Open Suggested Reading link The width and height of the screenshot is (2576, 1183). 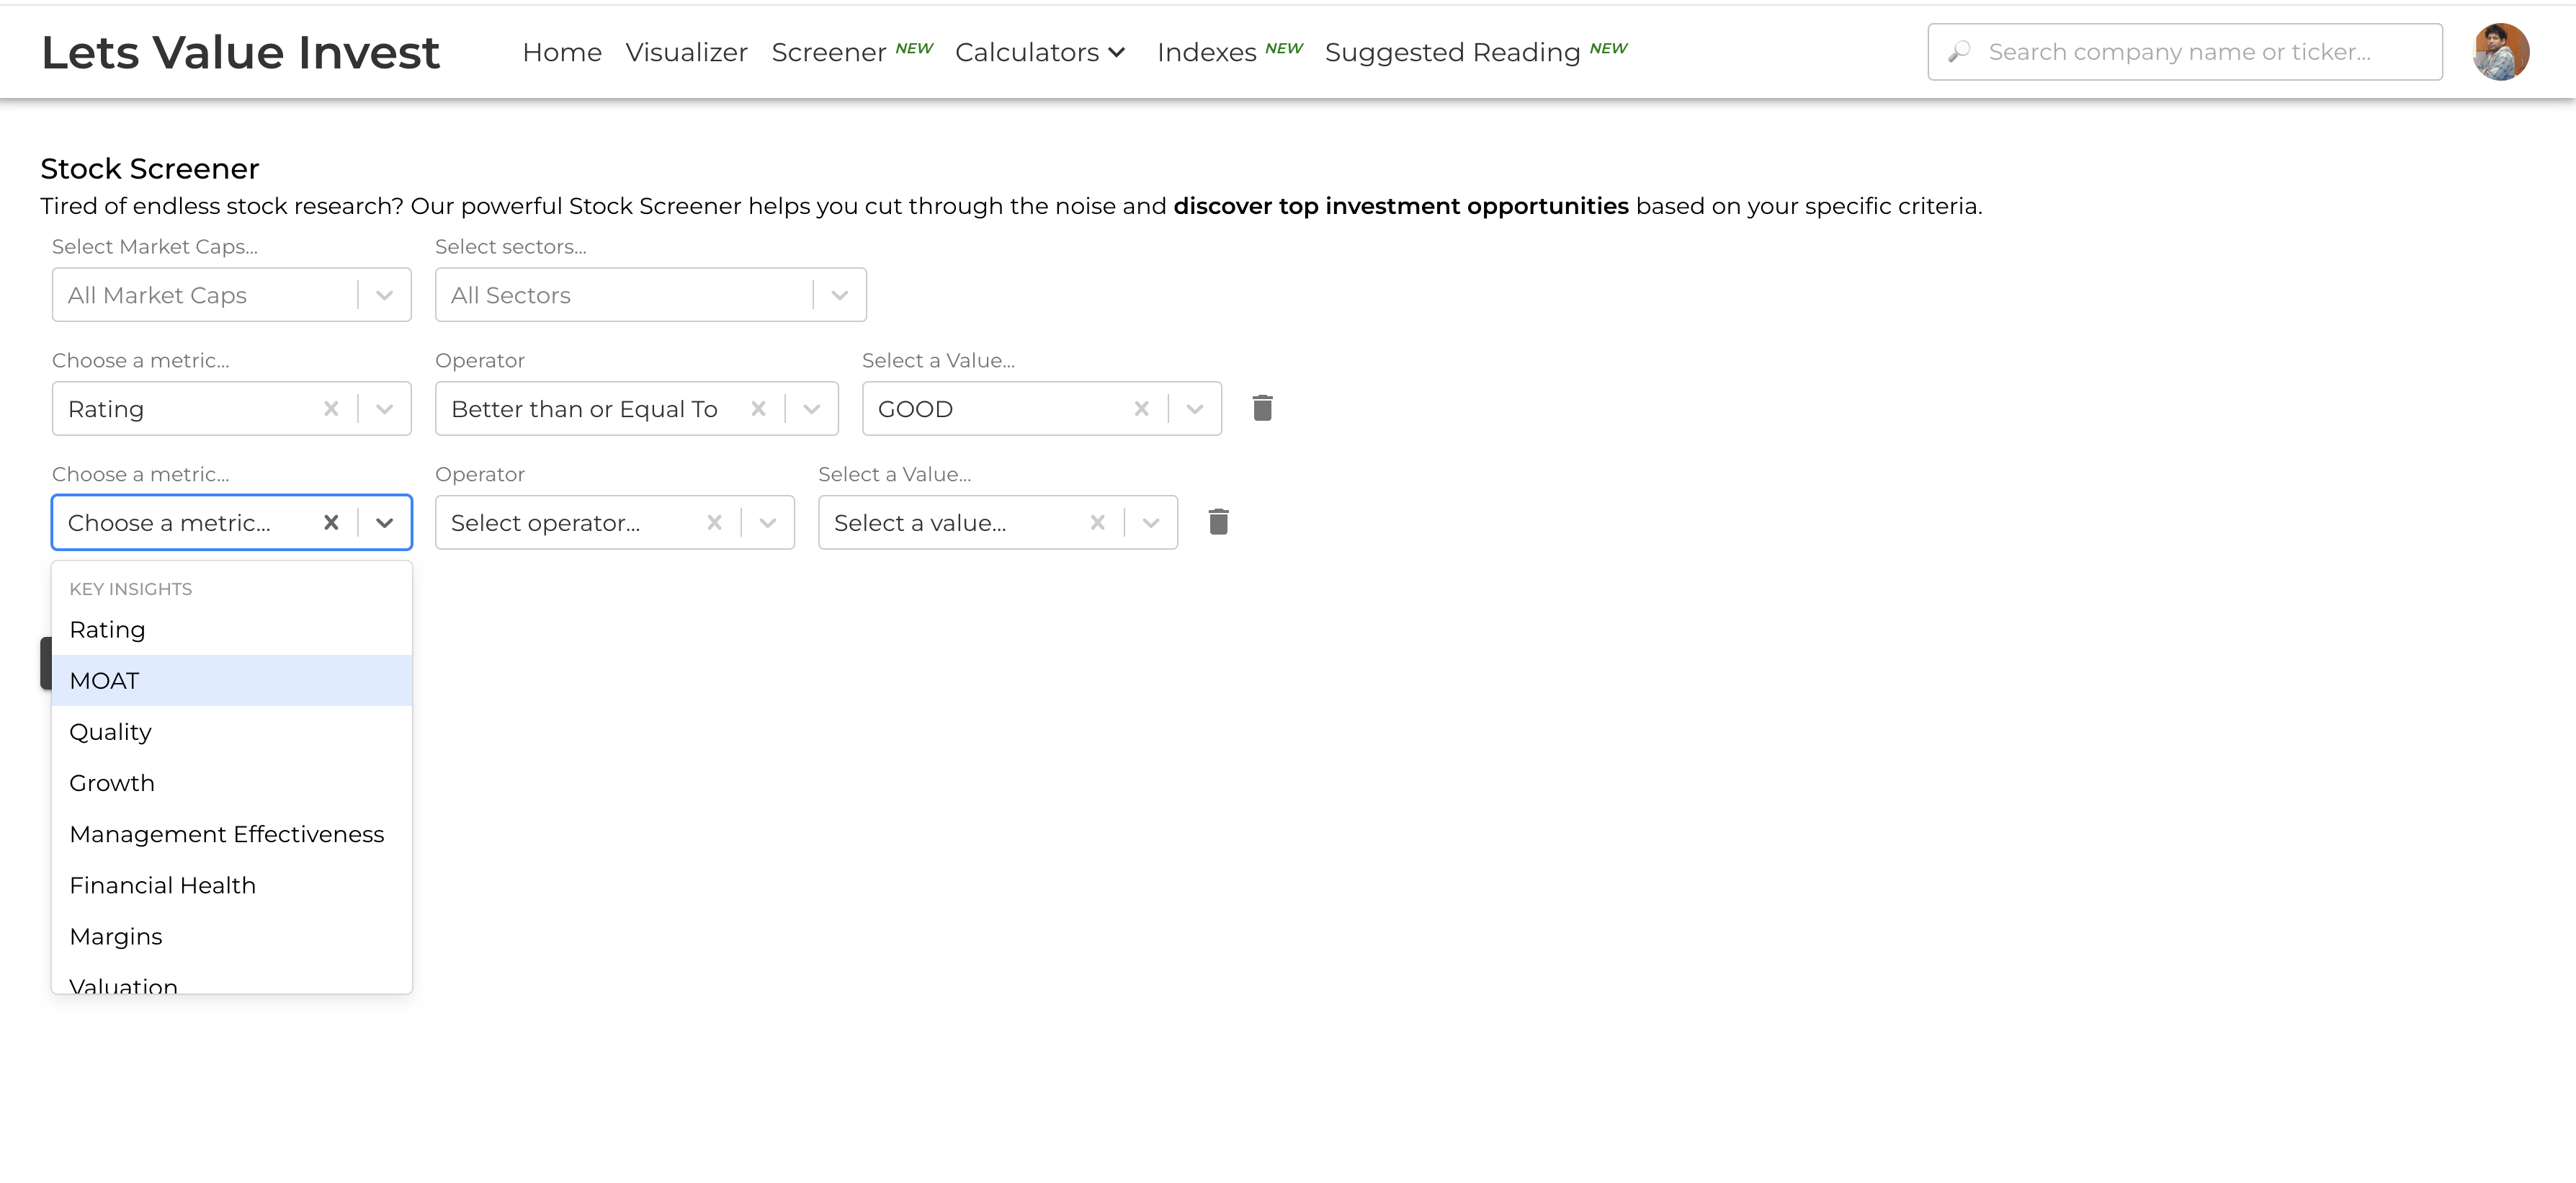1452,52
